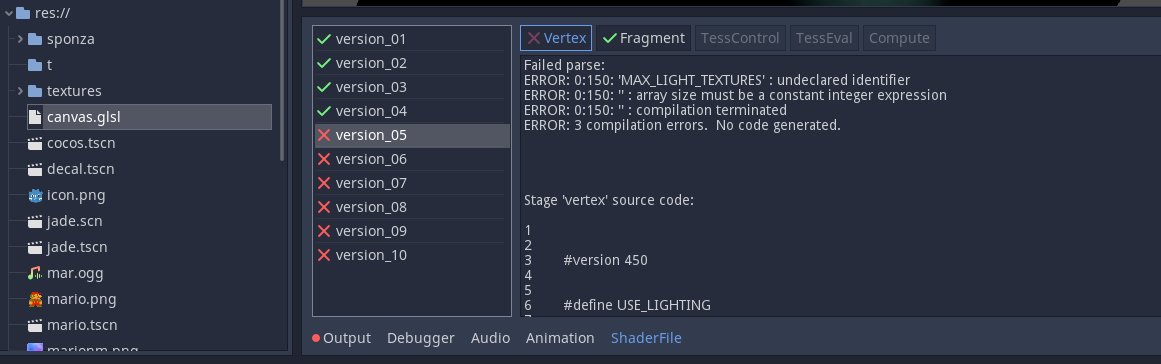Open the jade.scn scene file icon
This screenshot has height=364, width=1161.
[x=35, y=221]
